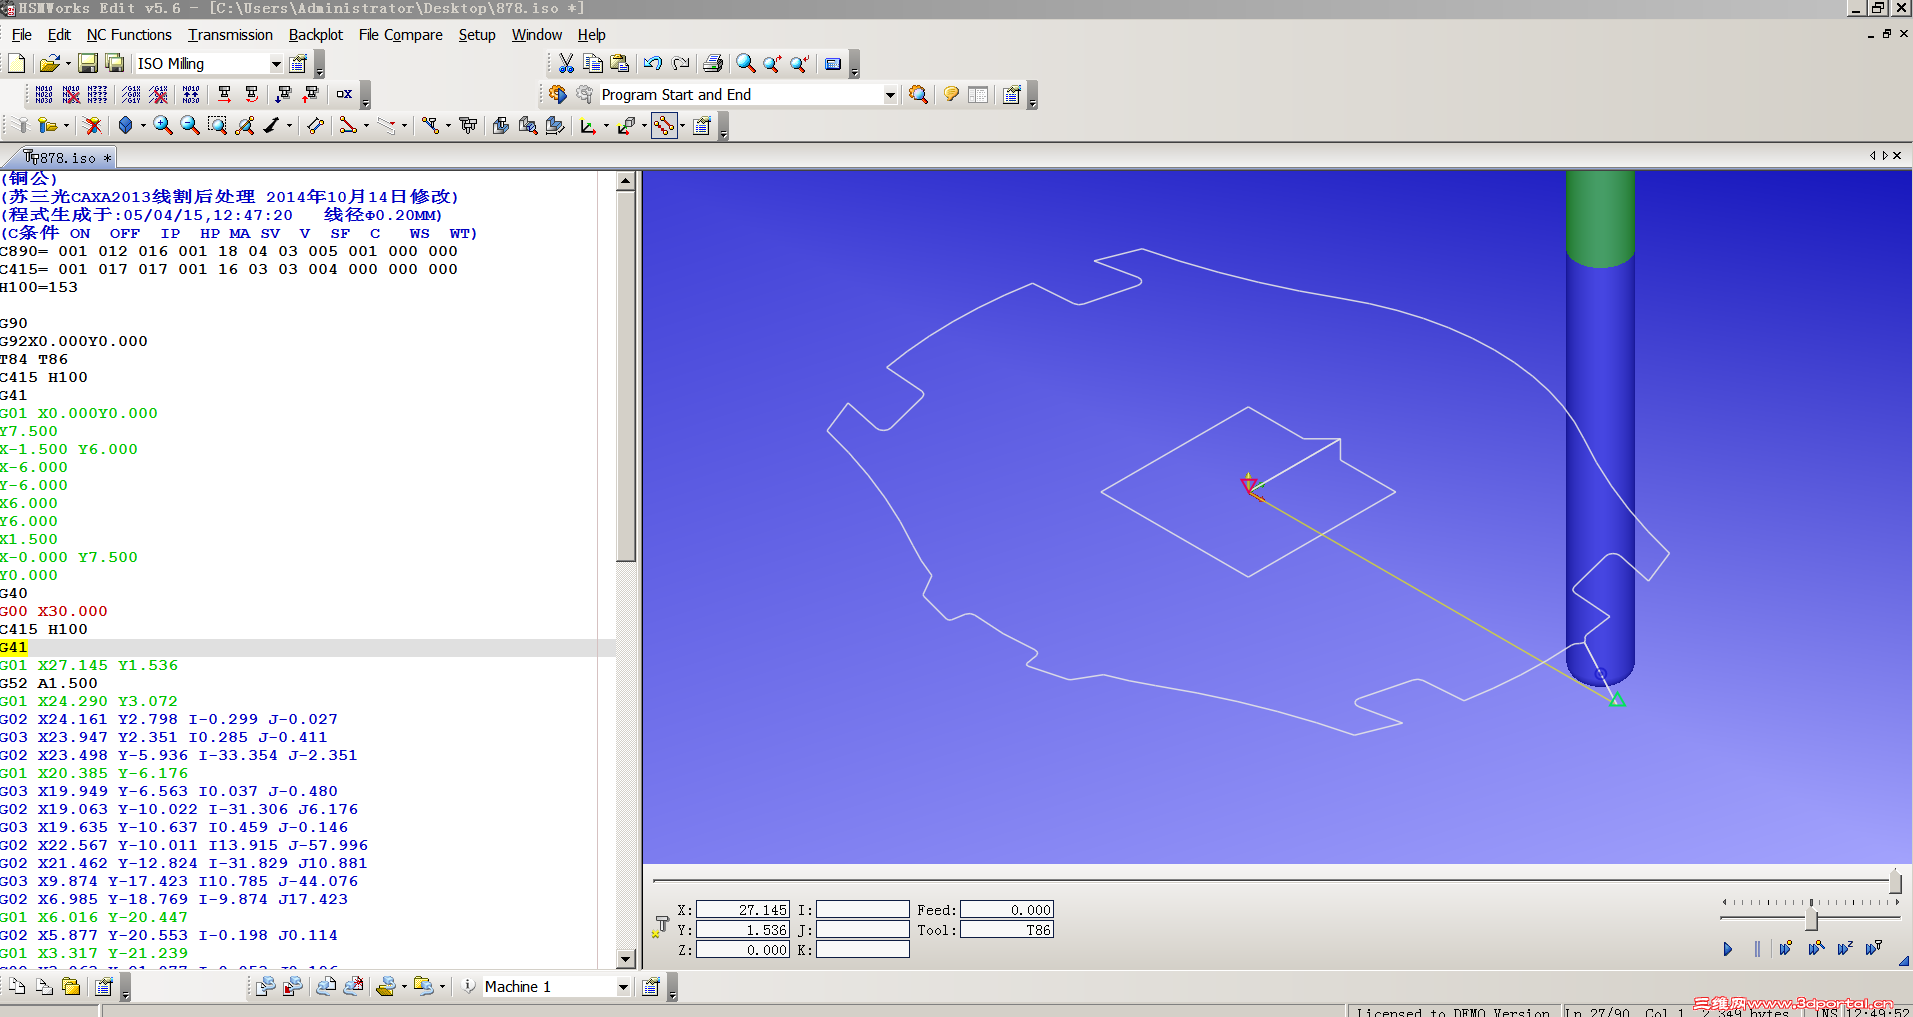Screen dimensions: 1913x1017
Task: Click the Redo arrow icon
Action: 681,64
